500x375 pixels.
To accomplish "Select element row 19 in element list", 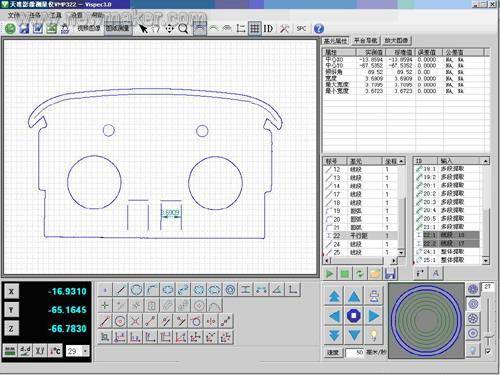I will click(361, 211).
